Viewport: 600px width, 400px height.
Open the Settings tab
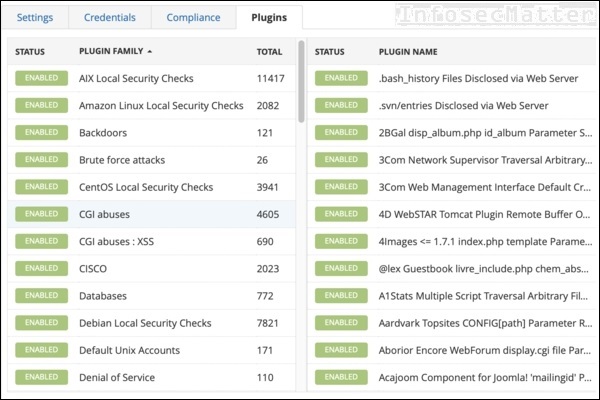coord(35,17)
